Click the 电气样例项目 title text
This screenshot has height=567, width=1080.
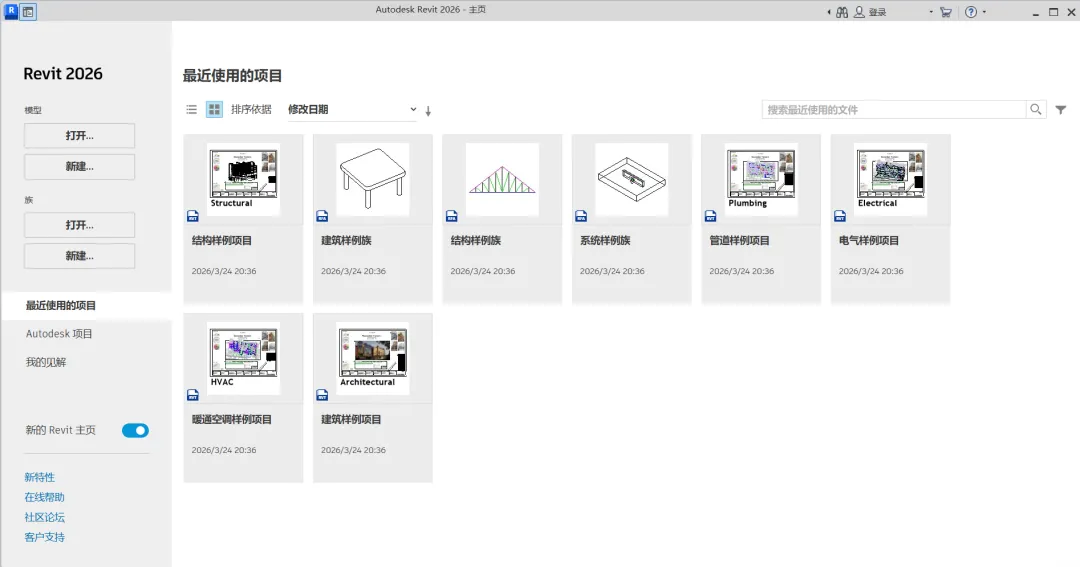tap(869, 240)
